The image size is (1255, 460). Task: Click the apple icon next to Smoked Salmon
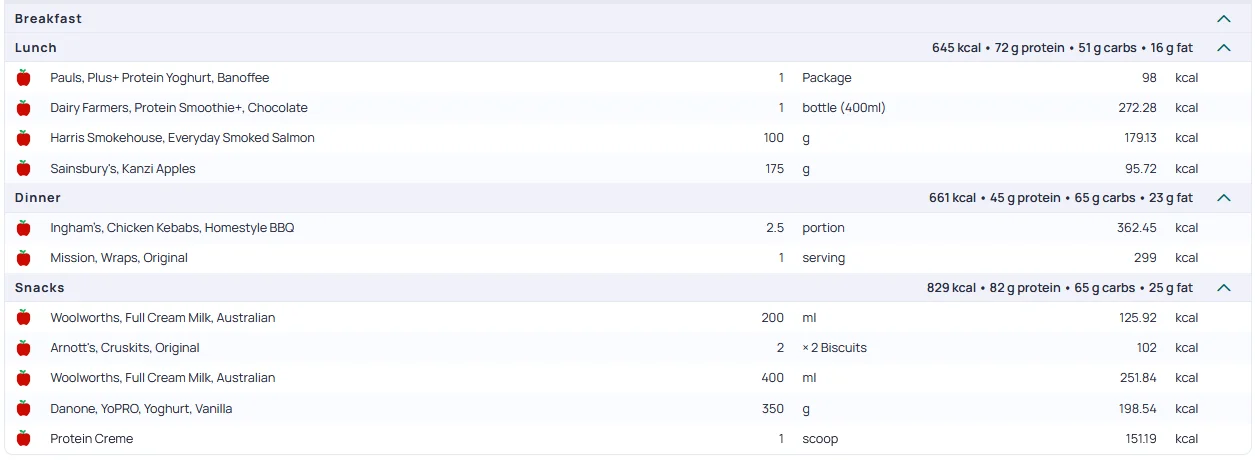click(24, 138)
